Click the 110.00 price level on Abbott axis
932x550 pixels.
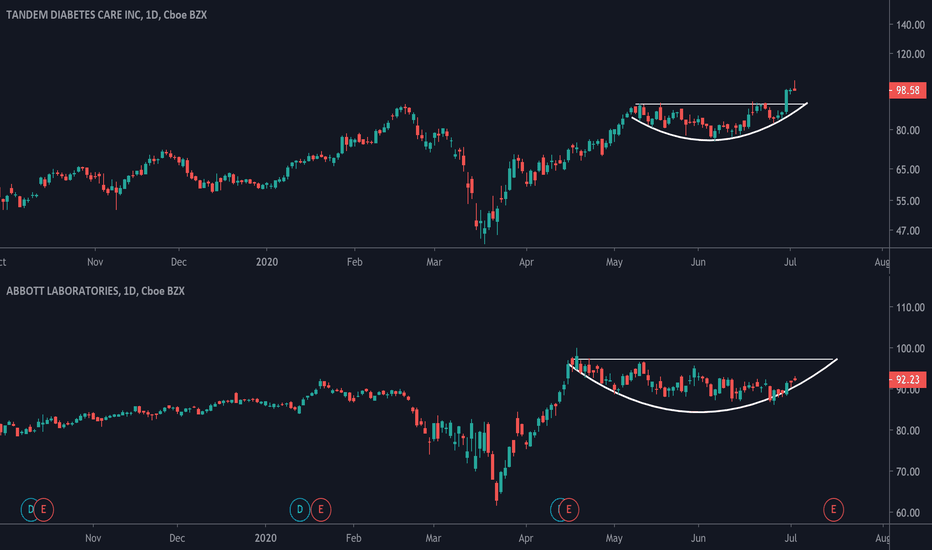coord(911,307)
